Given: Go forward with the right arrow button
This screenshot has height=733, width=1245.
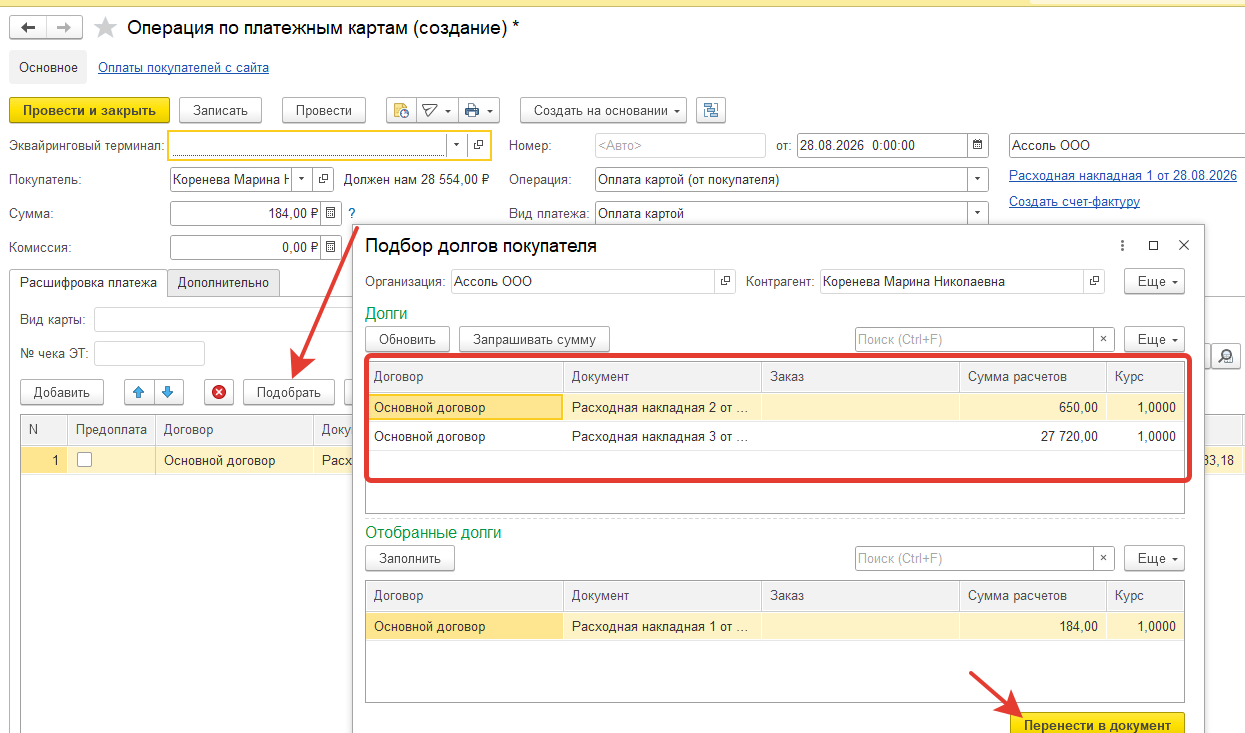Looking at the screenshot, I should (x=65, y=28).
